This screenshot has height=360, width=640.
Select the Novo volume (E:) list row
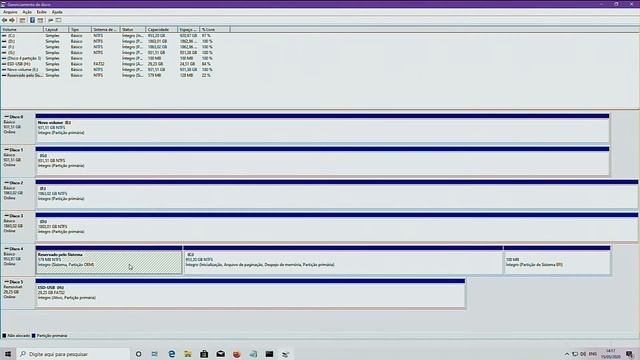[x=107, y=70]
